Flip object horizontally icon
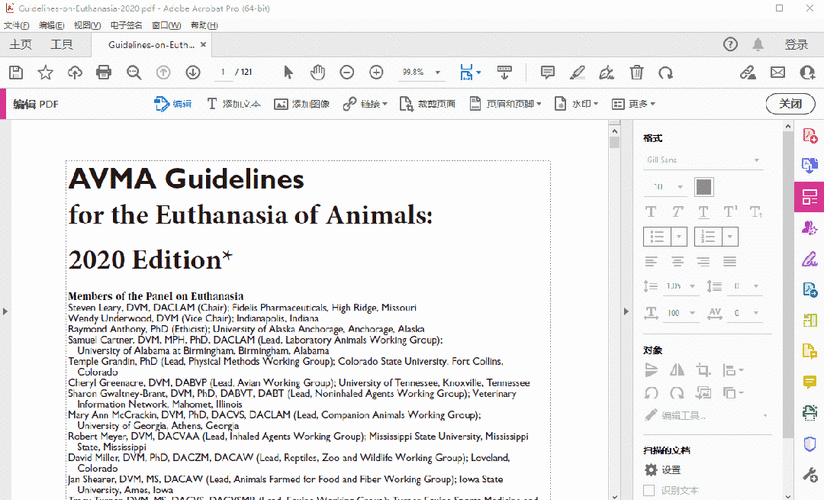The width and height of the screenshot is (824, 500). [677, 370]
